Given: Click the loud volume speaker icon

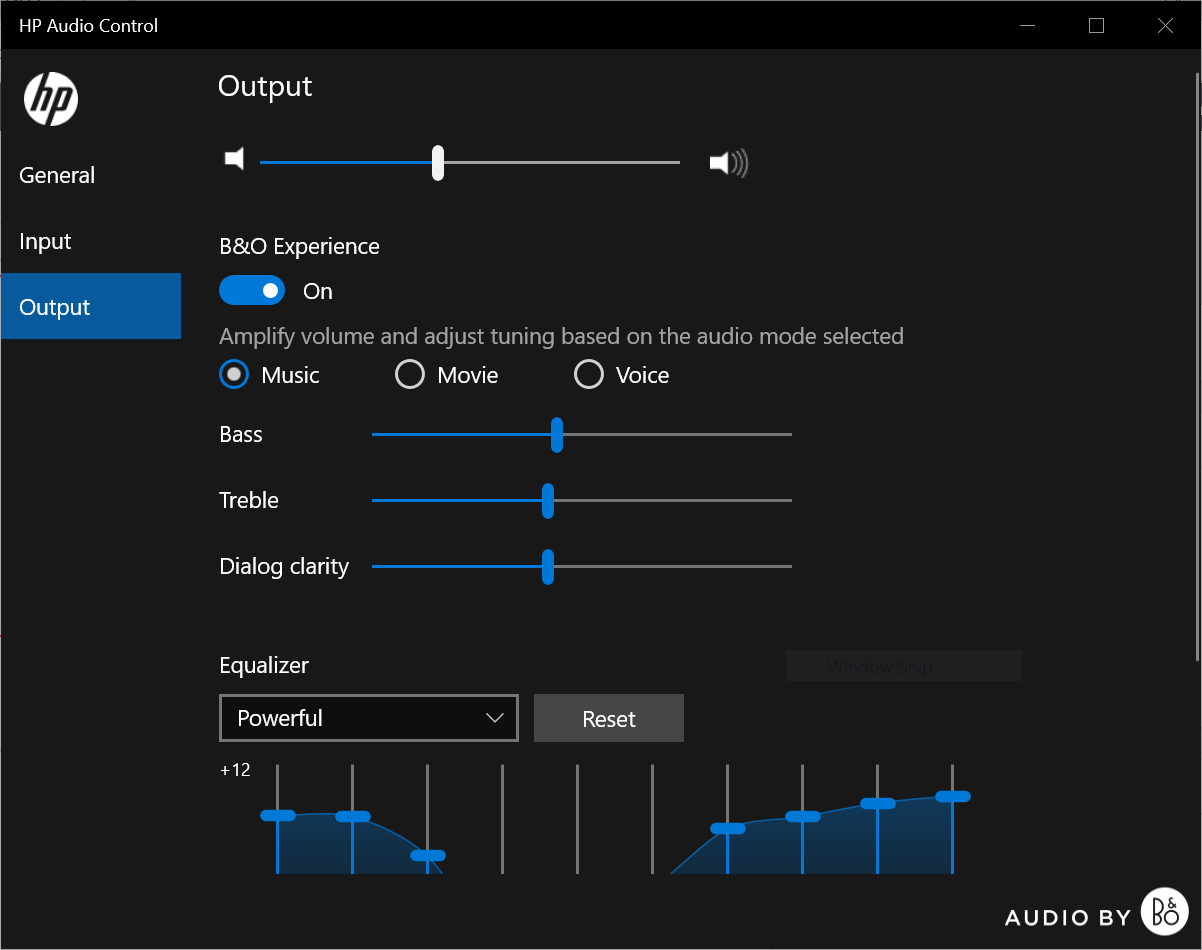Looking at the screenshot, I should tap(728, 162).
